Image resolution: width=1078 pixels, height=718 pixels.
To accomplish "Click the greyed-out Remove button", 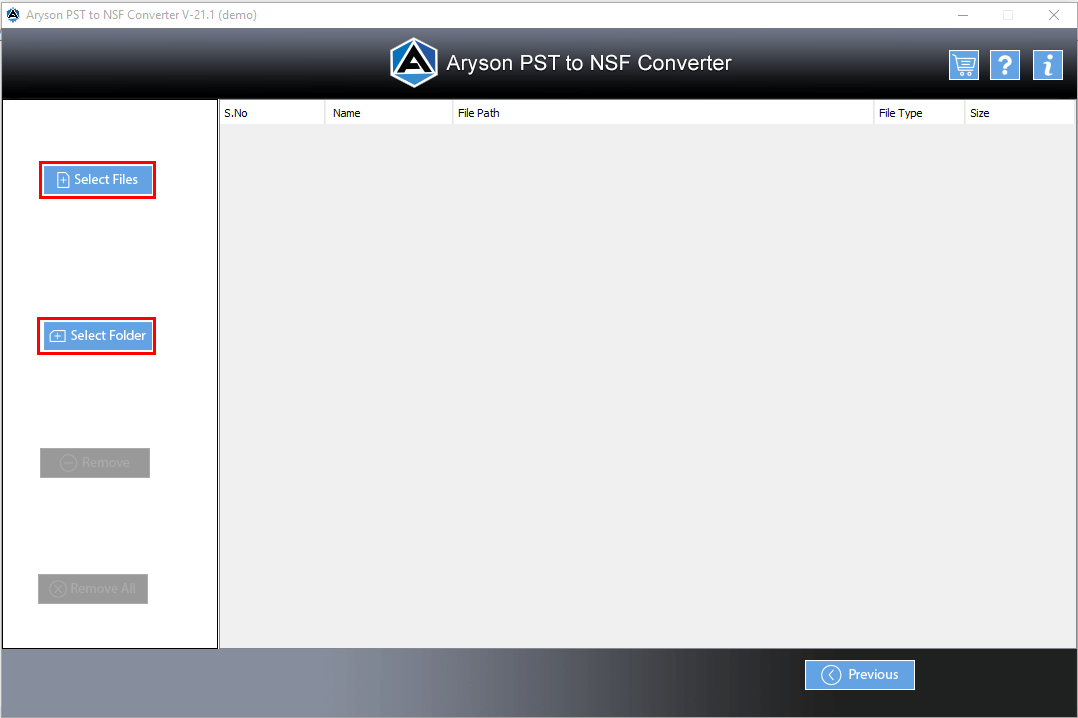I will click(95, 463).
